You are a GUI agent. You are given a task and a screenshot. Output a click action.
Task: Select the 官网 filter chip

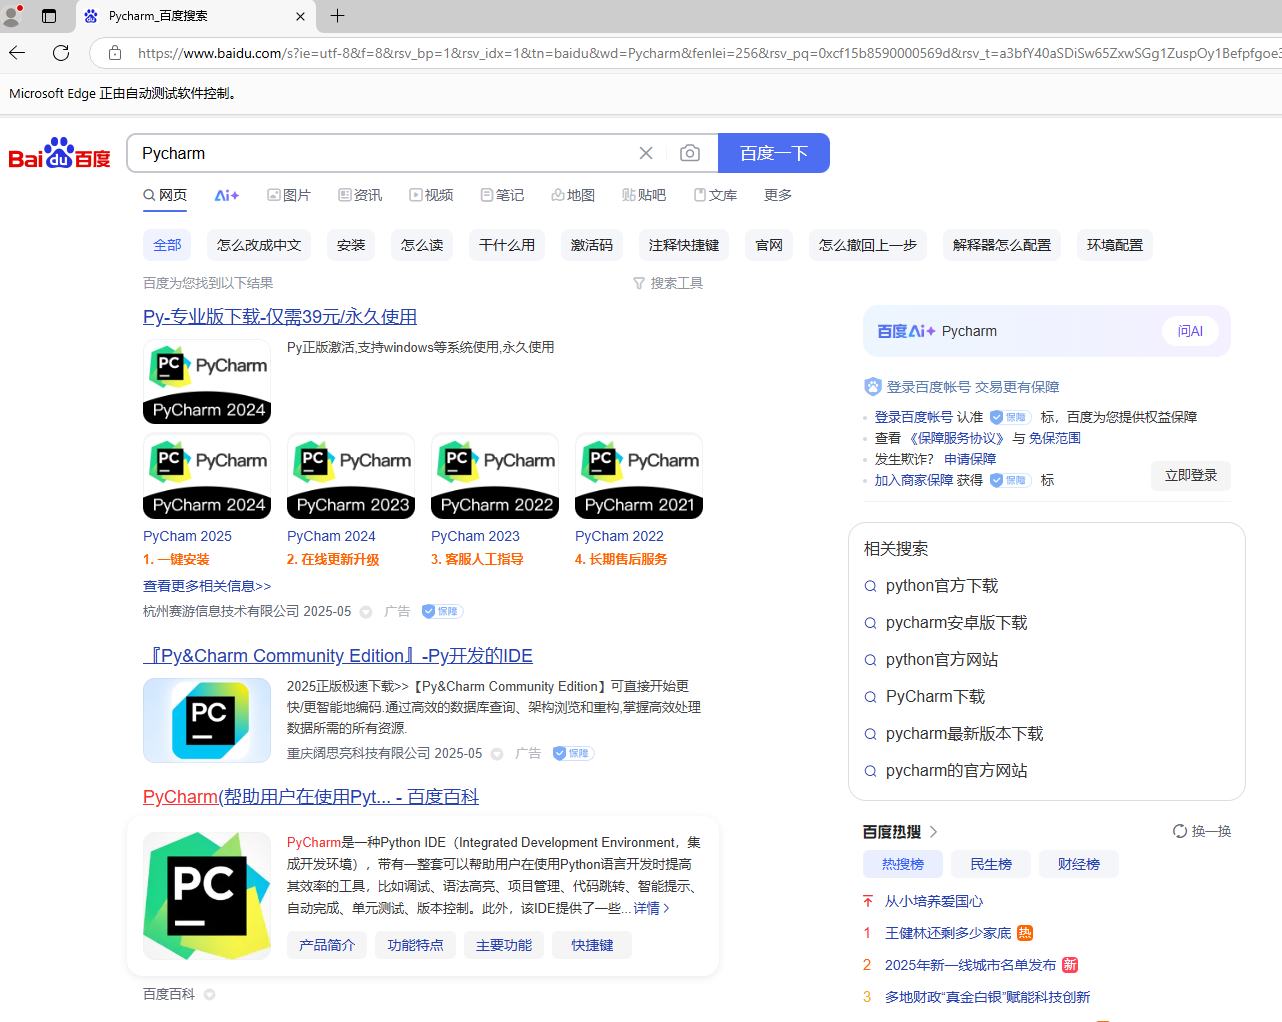[769, 245]
